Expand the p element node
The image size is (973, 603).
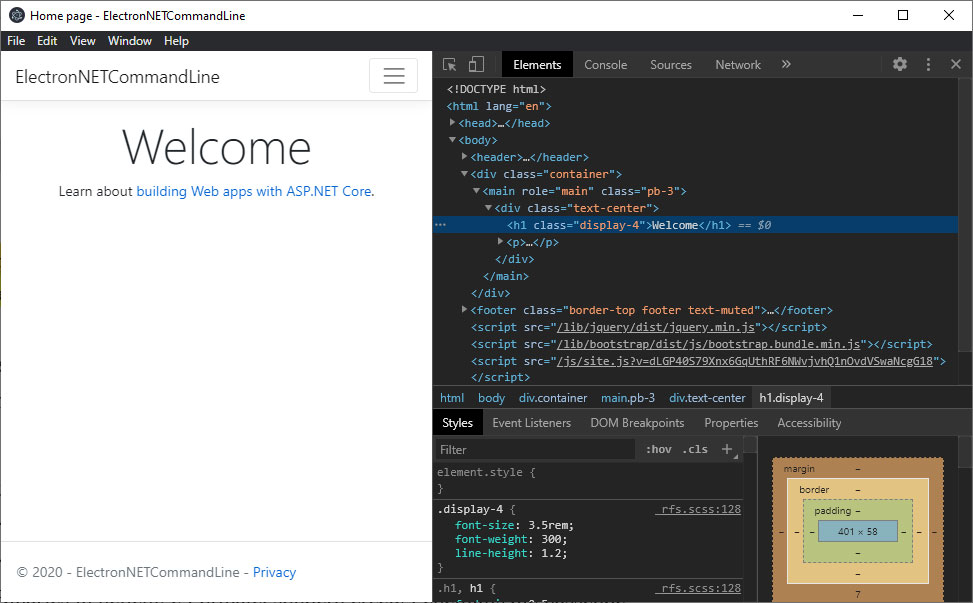(x=500, y=241)
